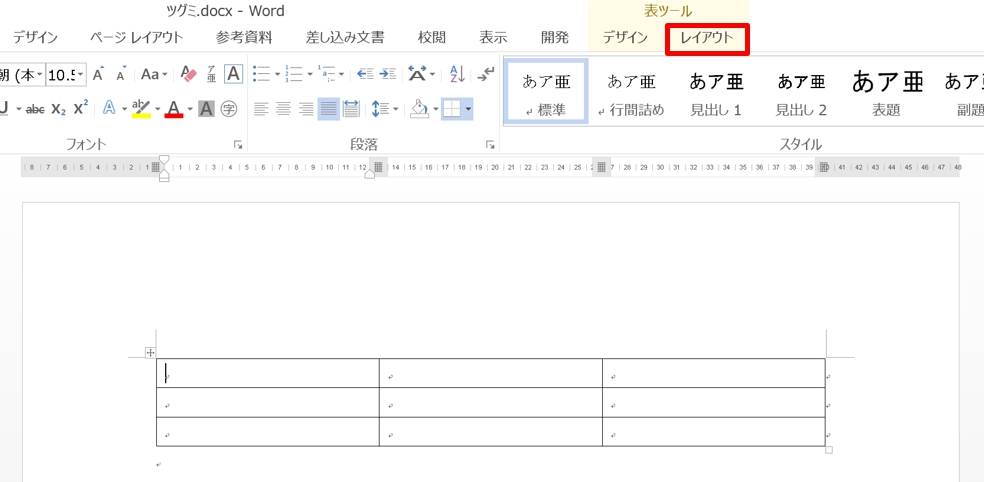Apply the 見出し 1 style
Screen dimensions: 984x482
[716, 93]
